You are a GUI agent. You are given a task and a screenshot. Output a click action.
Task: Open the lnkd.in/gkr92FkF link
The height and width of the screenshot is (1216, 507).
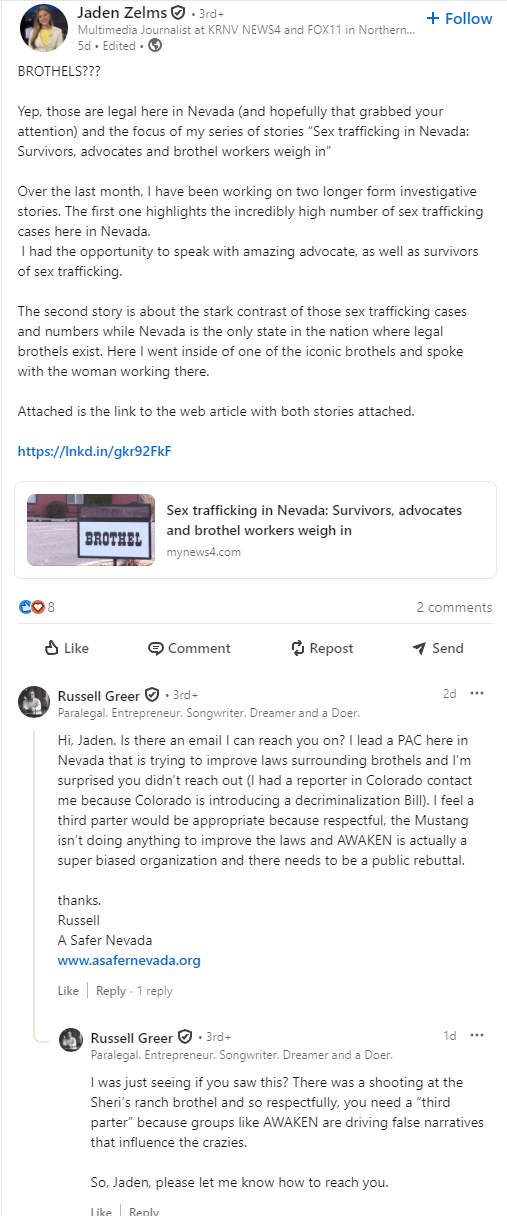tap(94, 451)
